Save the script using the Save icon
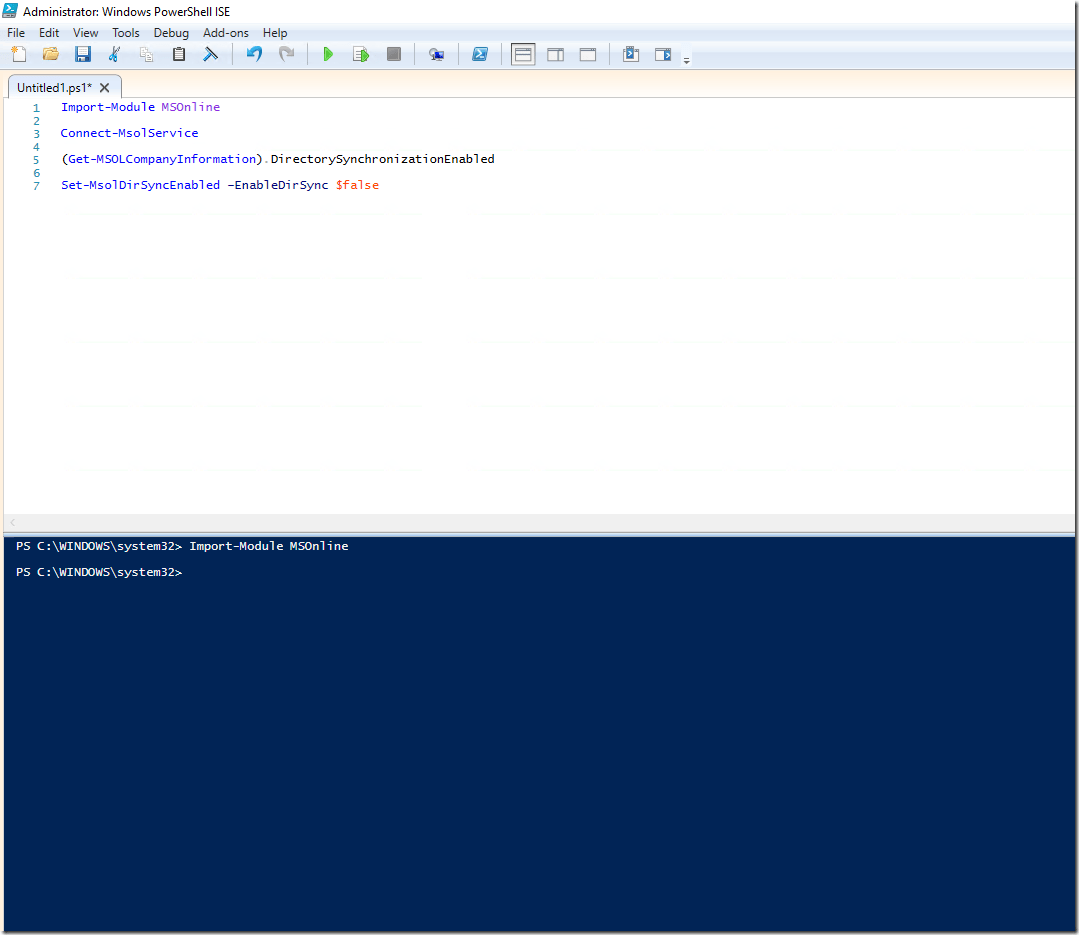Image resolution: width=1079 pixels, height=935 pixels. 82,54
